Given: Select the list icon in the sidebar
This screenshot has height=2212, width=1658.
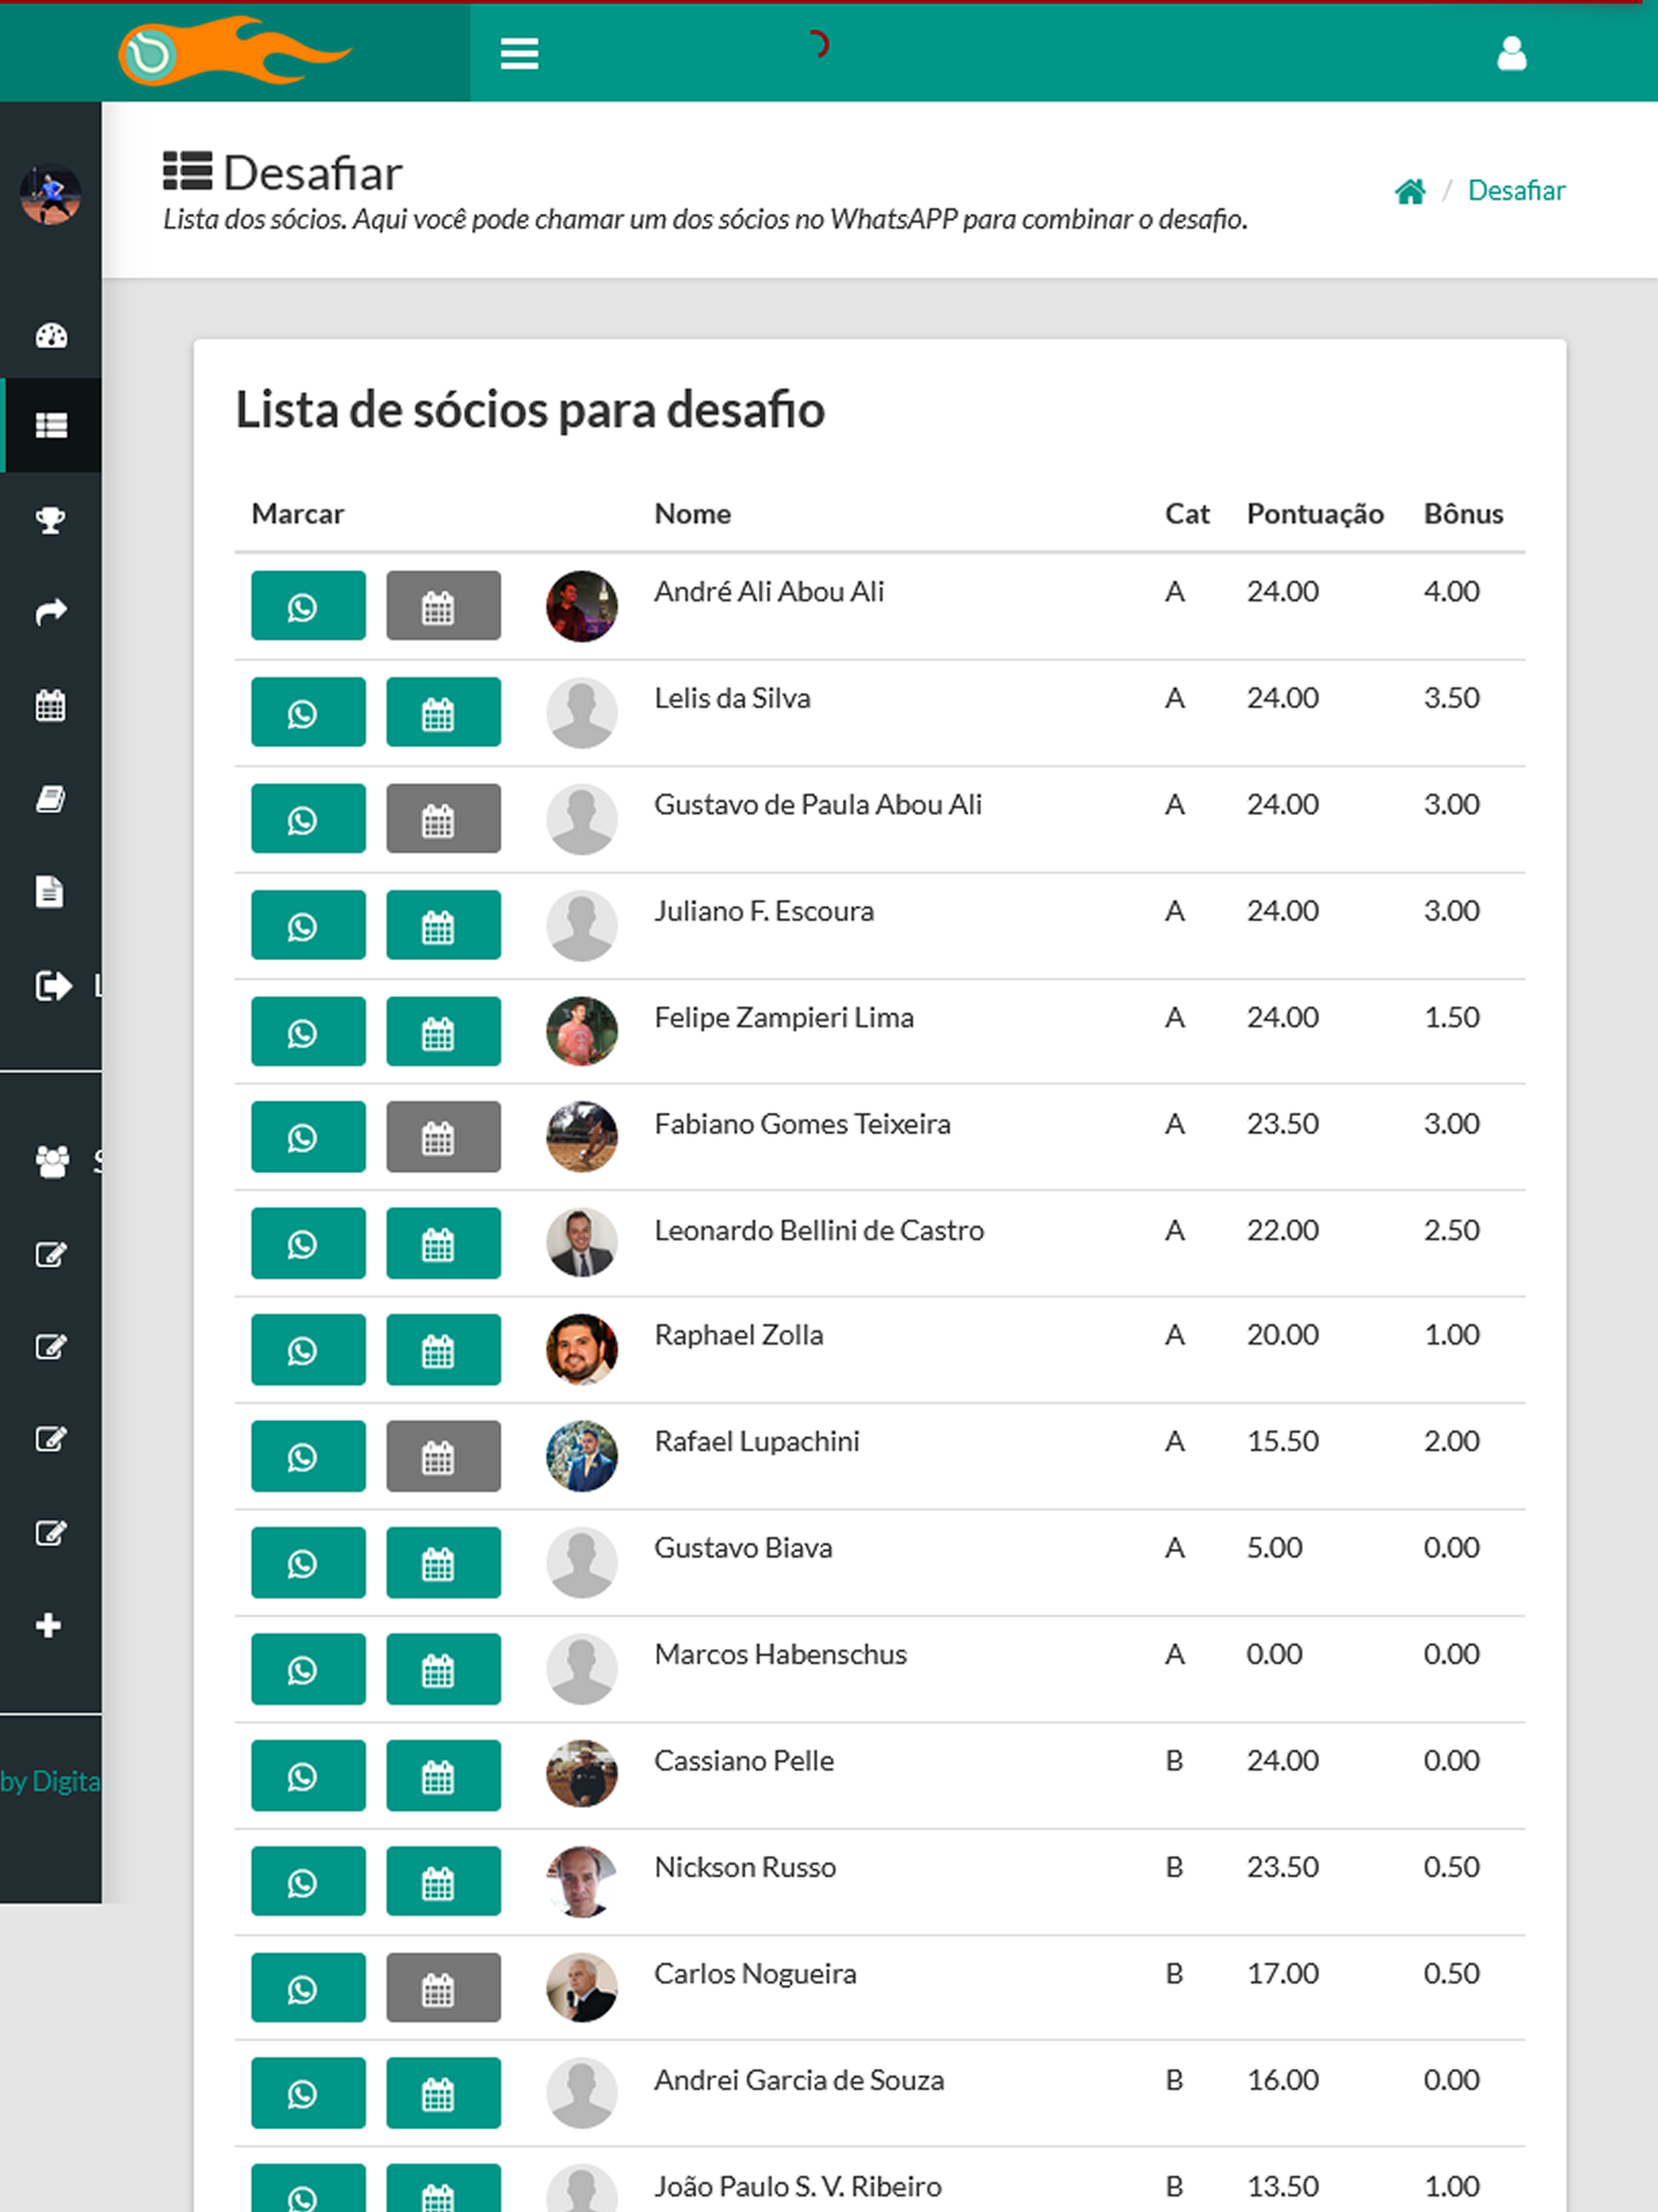Looking at the screenshot, I should [x=51, y=425].
